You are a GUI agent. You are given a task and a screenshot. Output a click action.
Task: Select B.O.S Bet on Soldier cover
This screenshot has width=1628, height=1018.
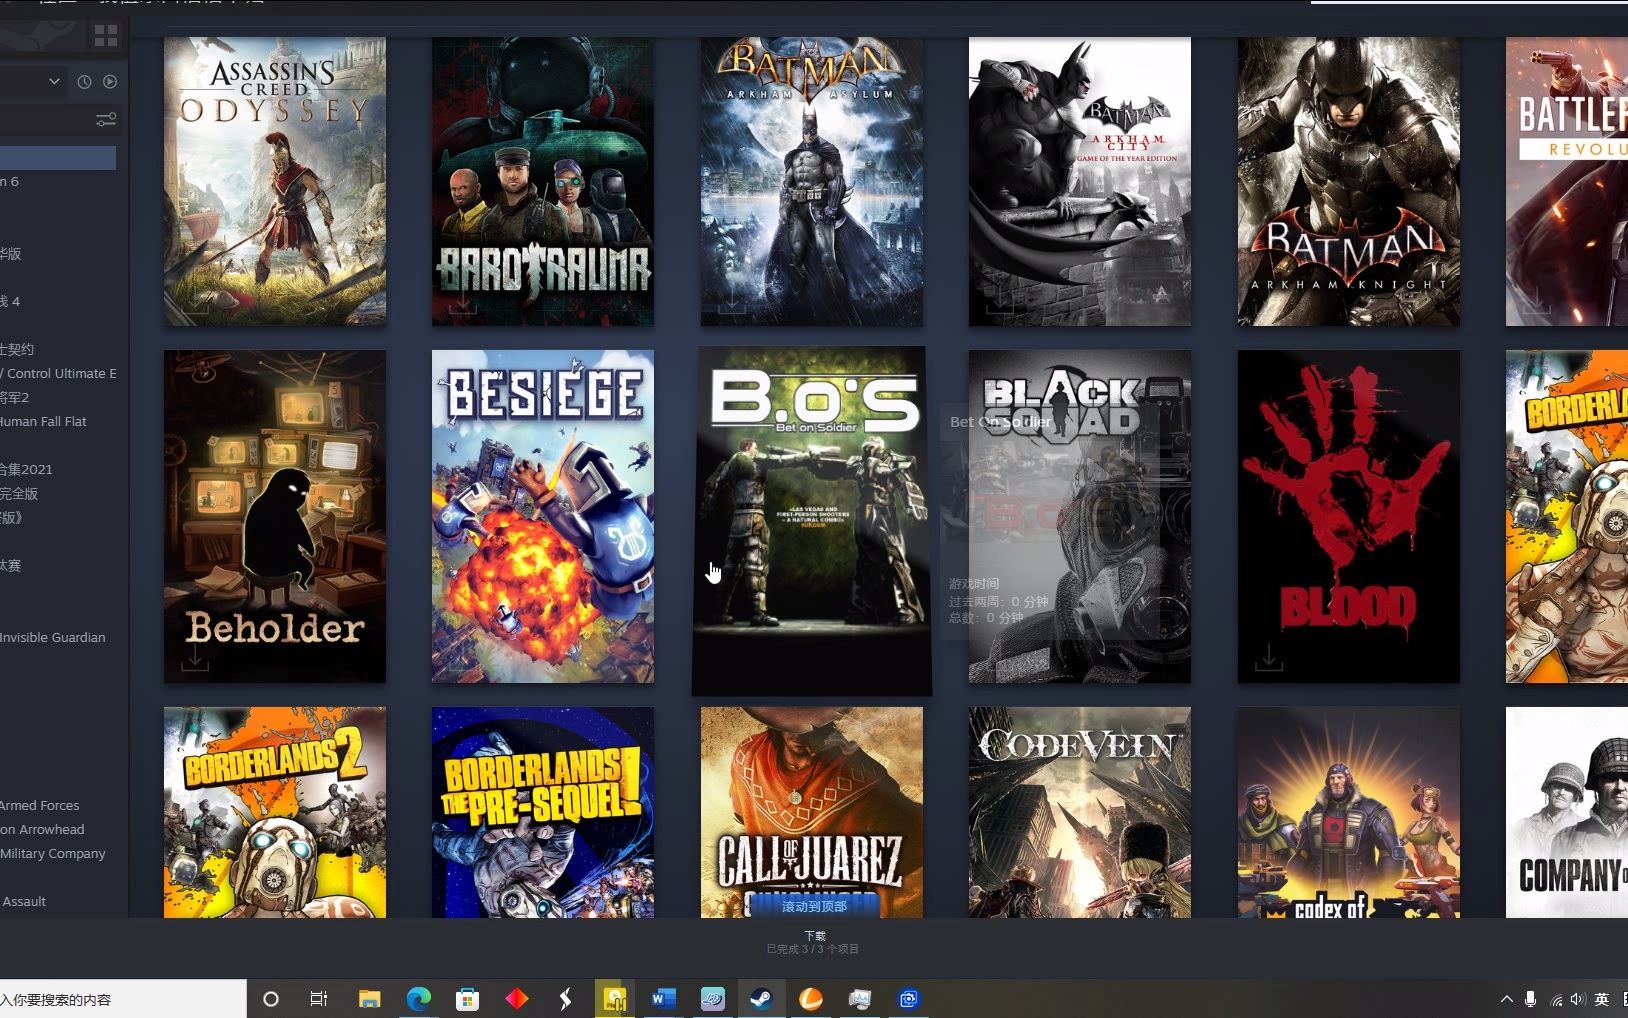812,521
